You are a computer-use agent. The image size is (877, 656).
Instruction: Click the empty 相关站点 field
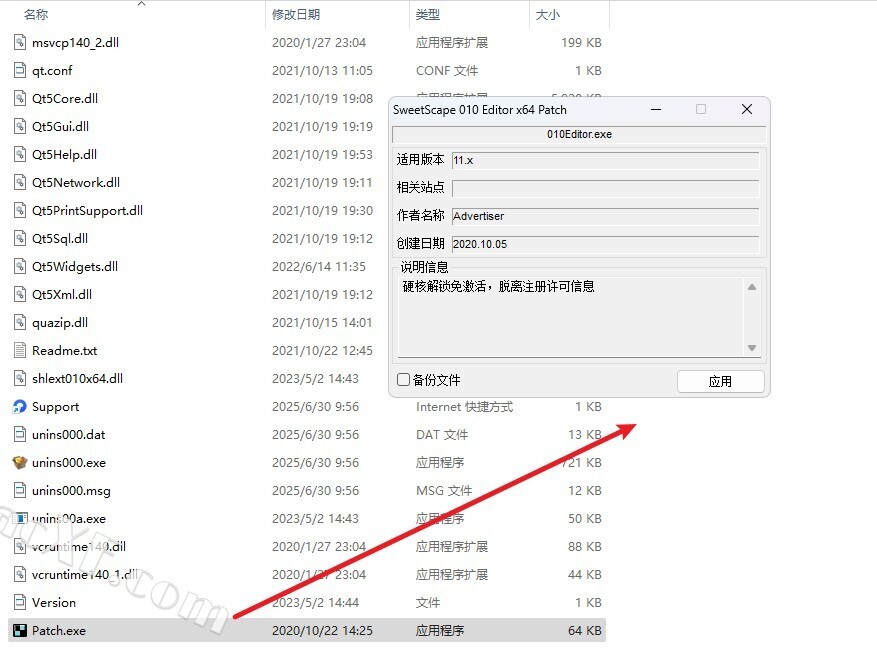(x=605, y=188)
